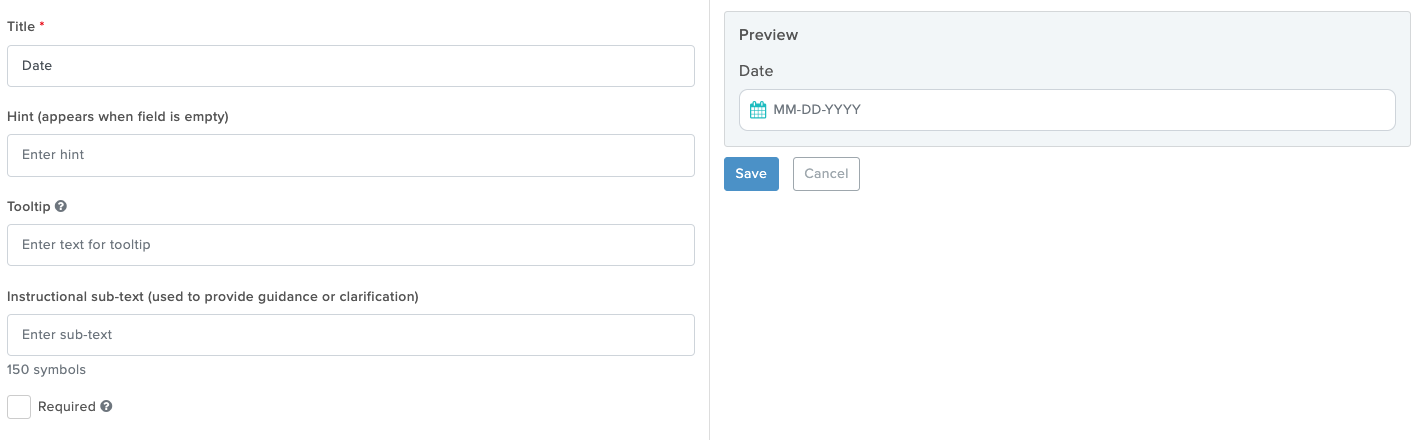Click the Instructional sub-text label
1419x440 pixels.
coord(213,297)
